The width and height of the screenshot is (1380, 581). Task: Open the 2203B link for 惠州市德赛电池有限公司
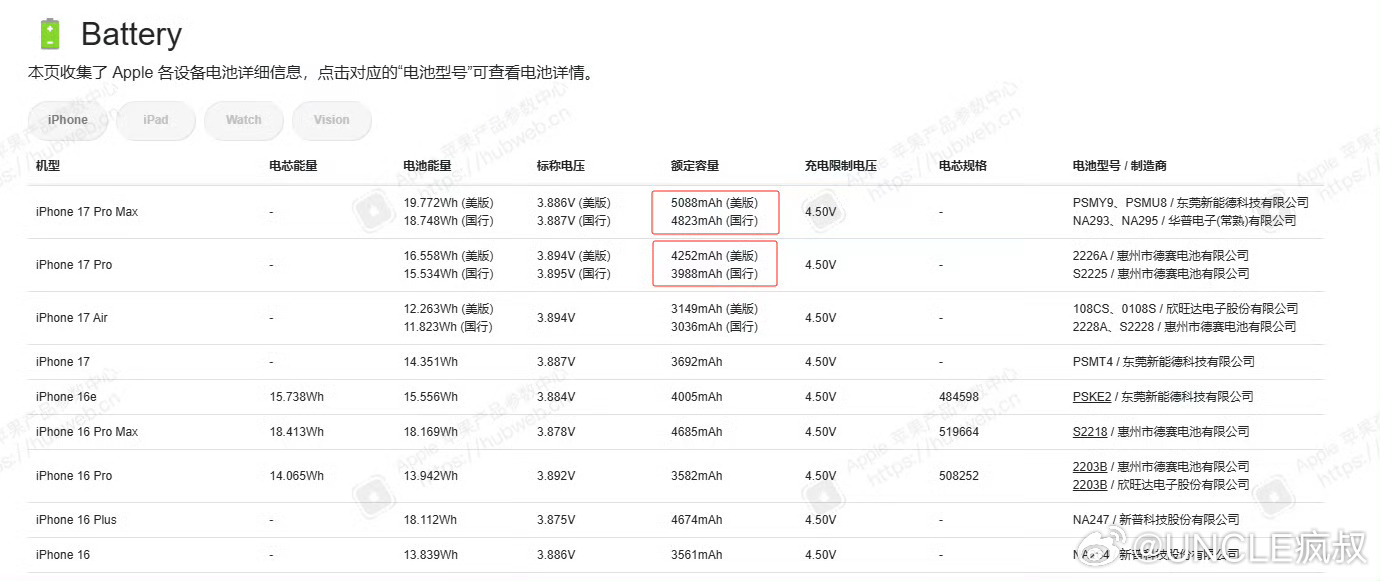pos(1090,467)
